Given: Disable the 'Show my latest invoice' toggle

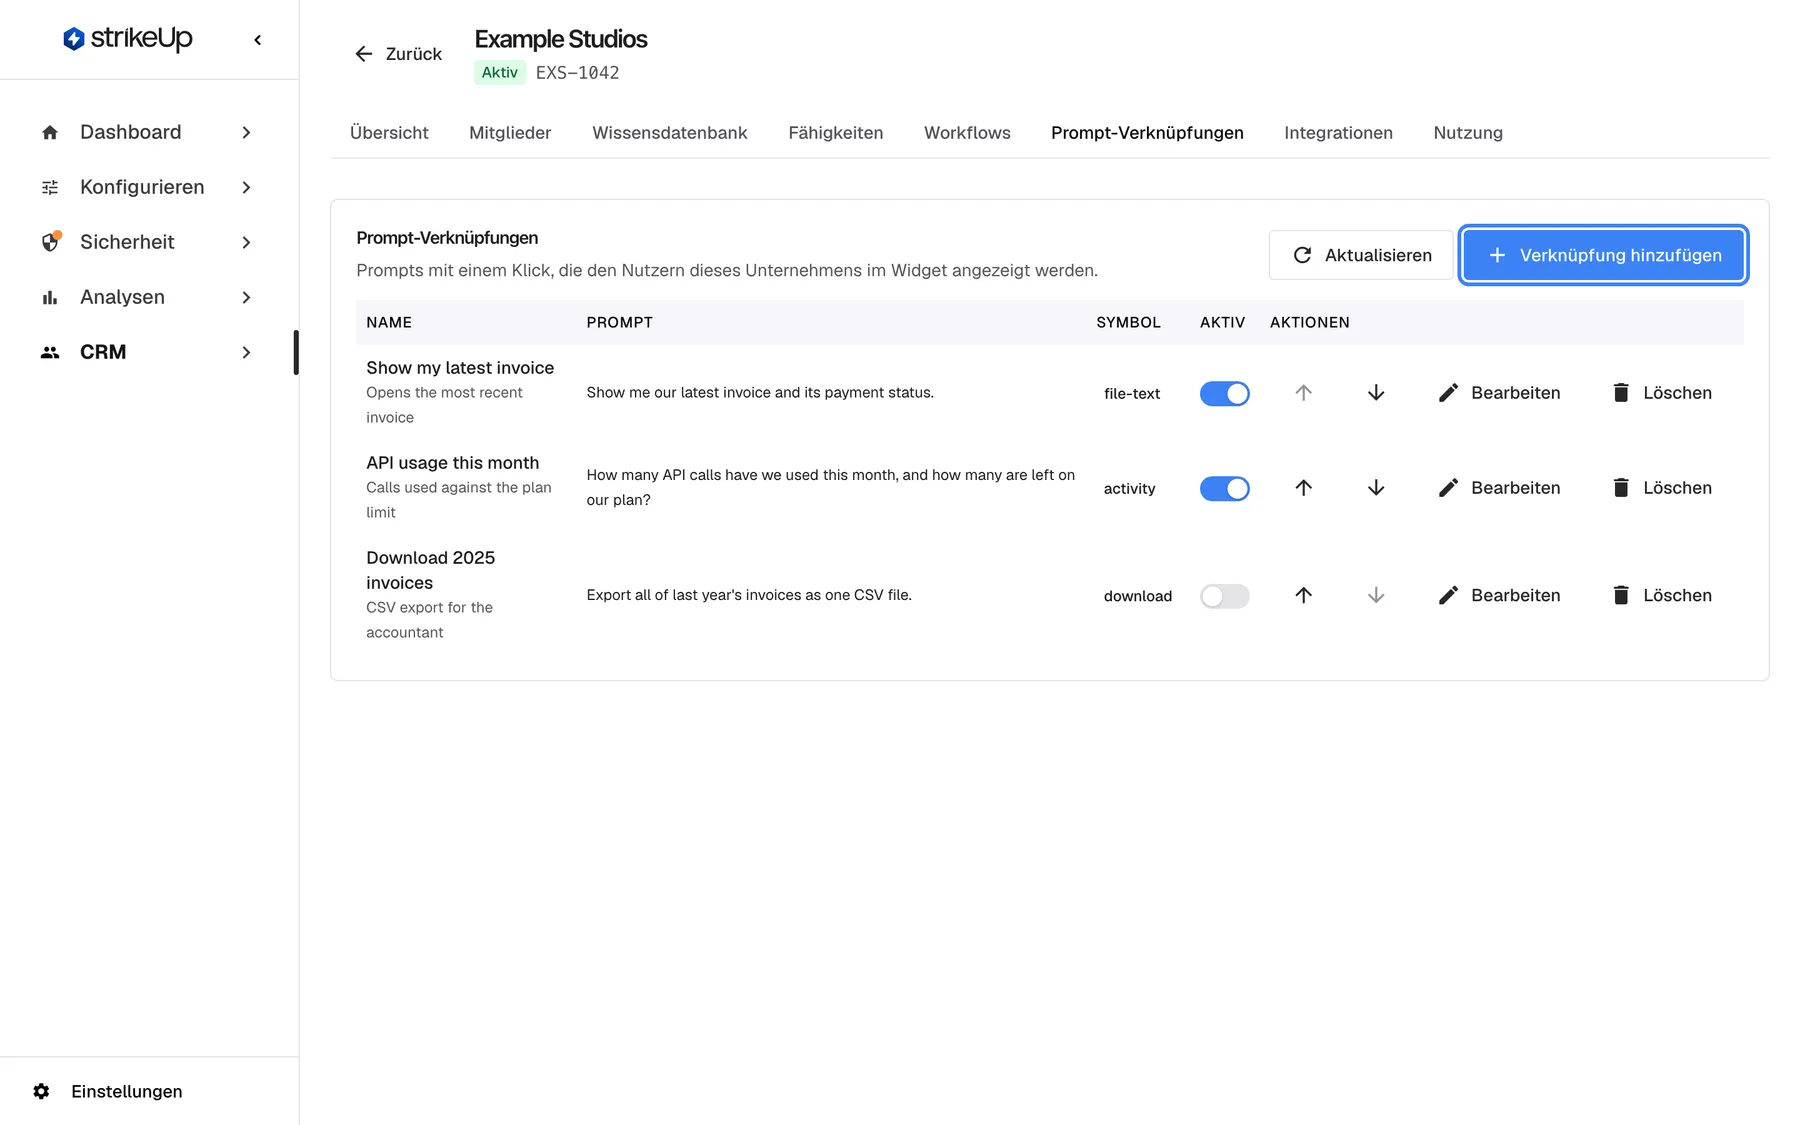Looking at the screenshot, I should coord(1224,393).
